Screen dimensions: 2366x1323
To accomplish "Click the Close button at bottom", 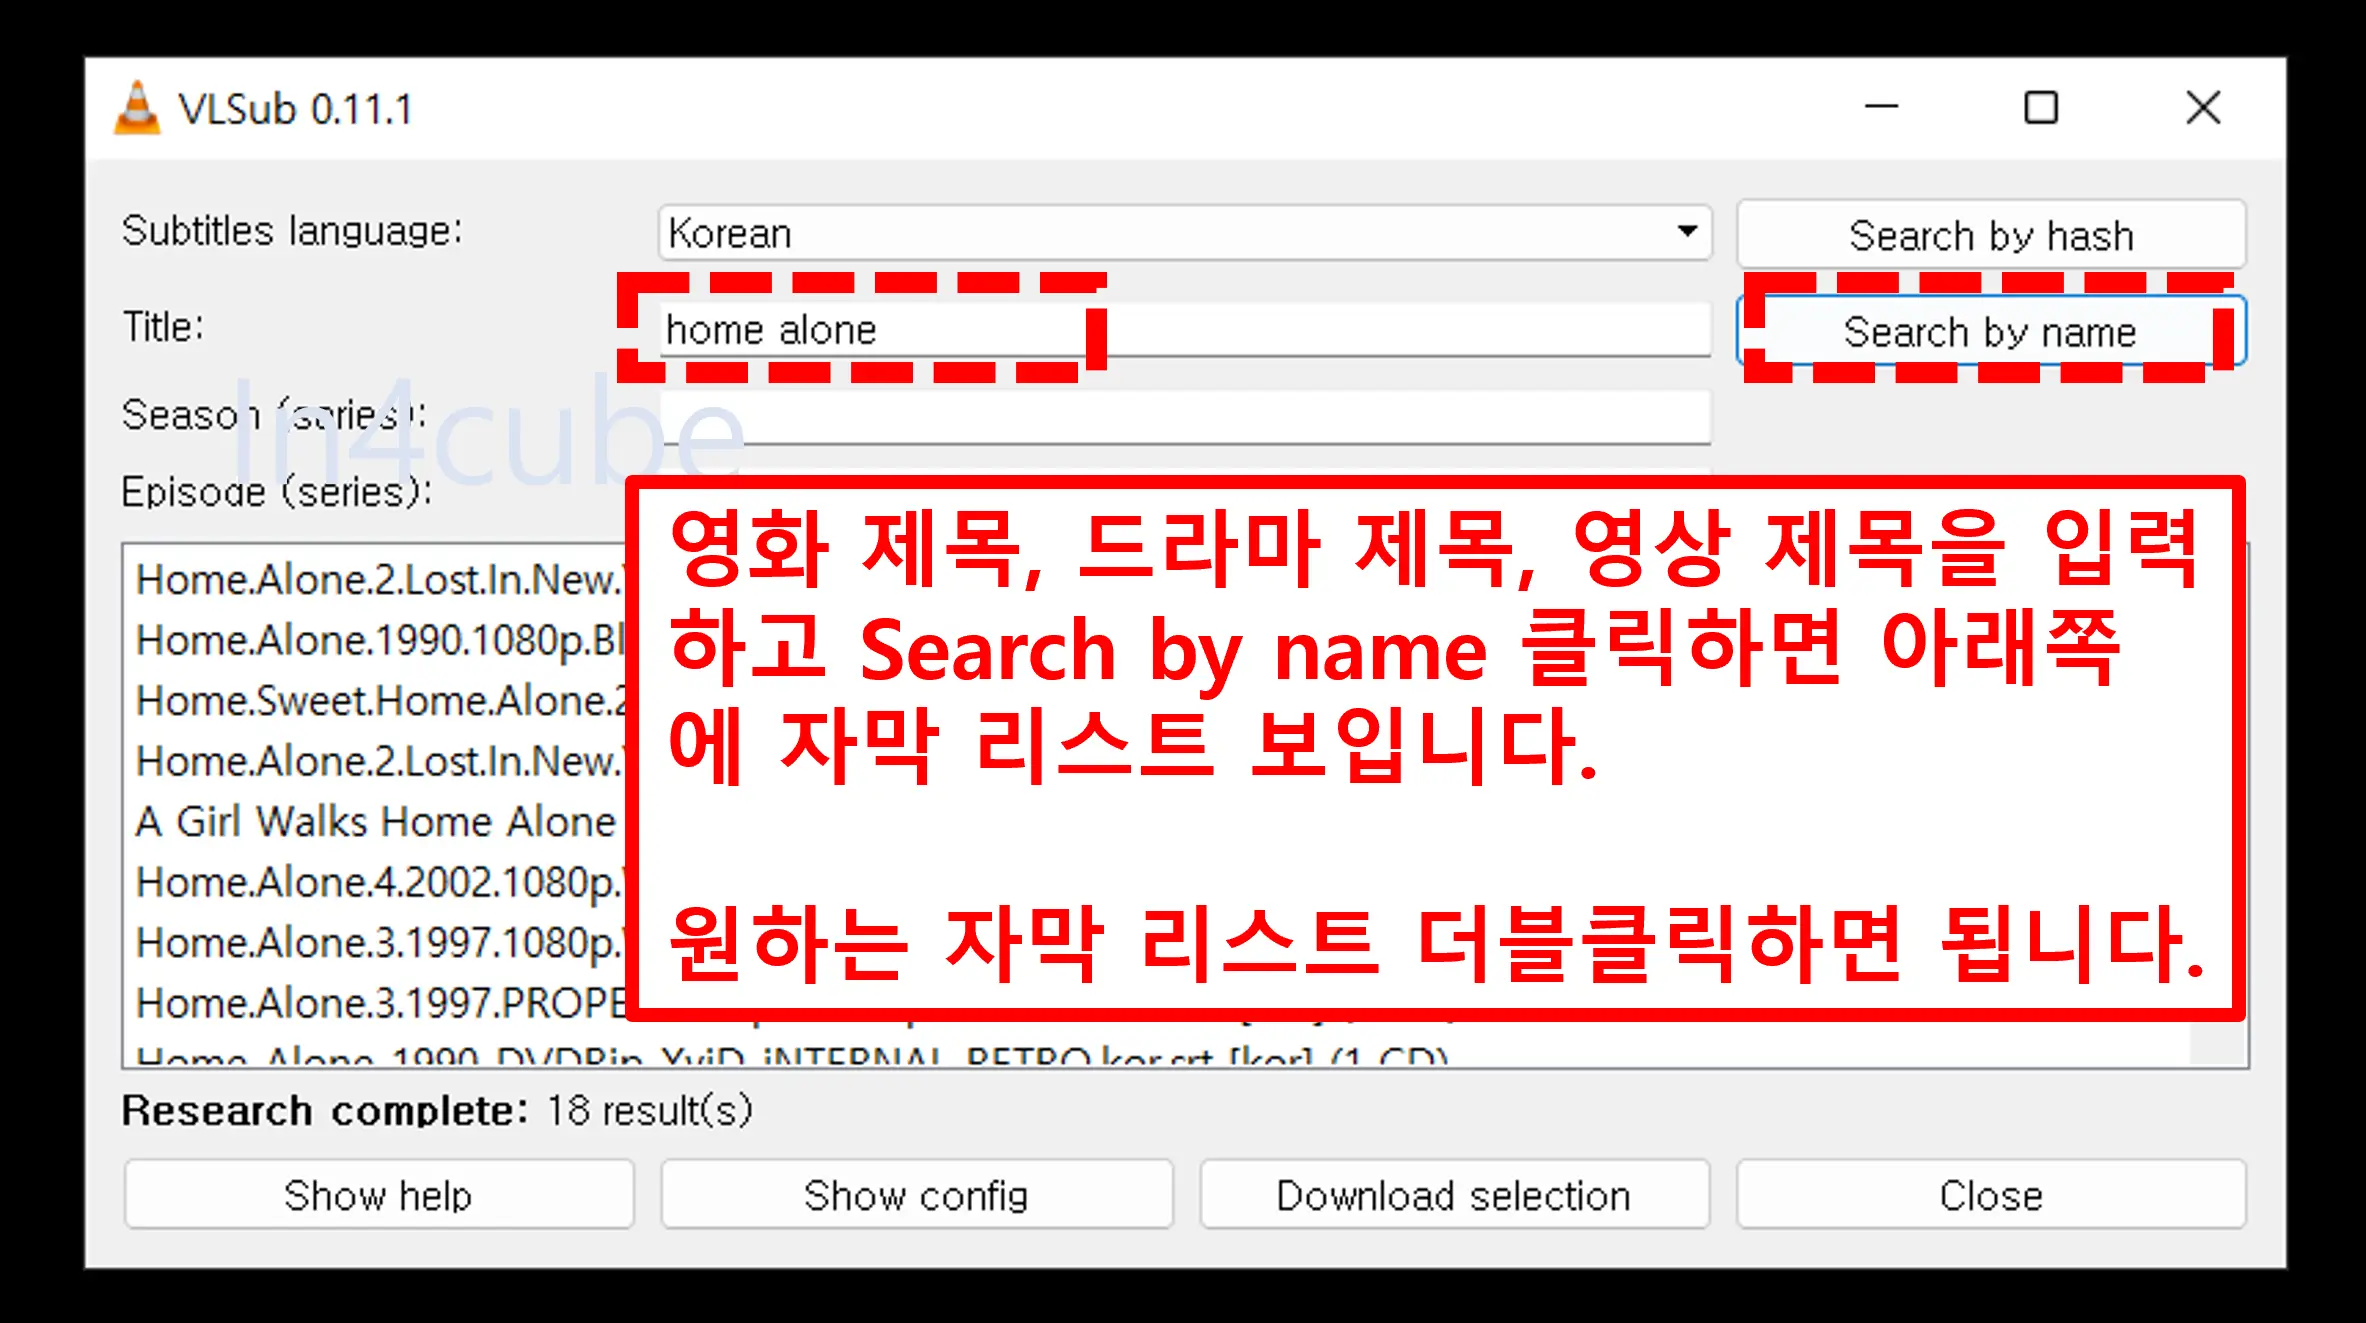I will (1991, 1195).
